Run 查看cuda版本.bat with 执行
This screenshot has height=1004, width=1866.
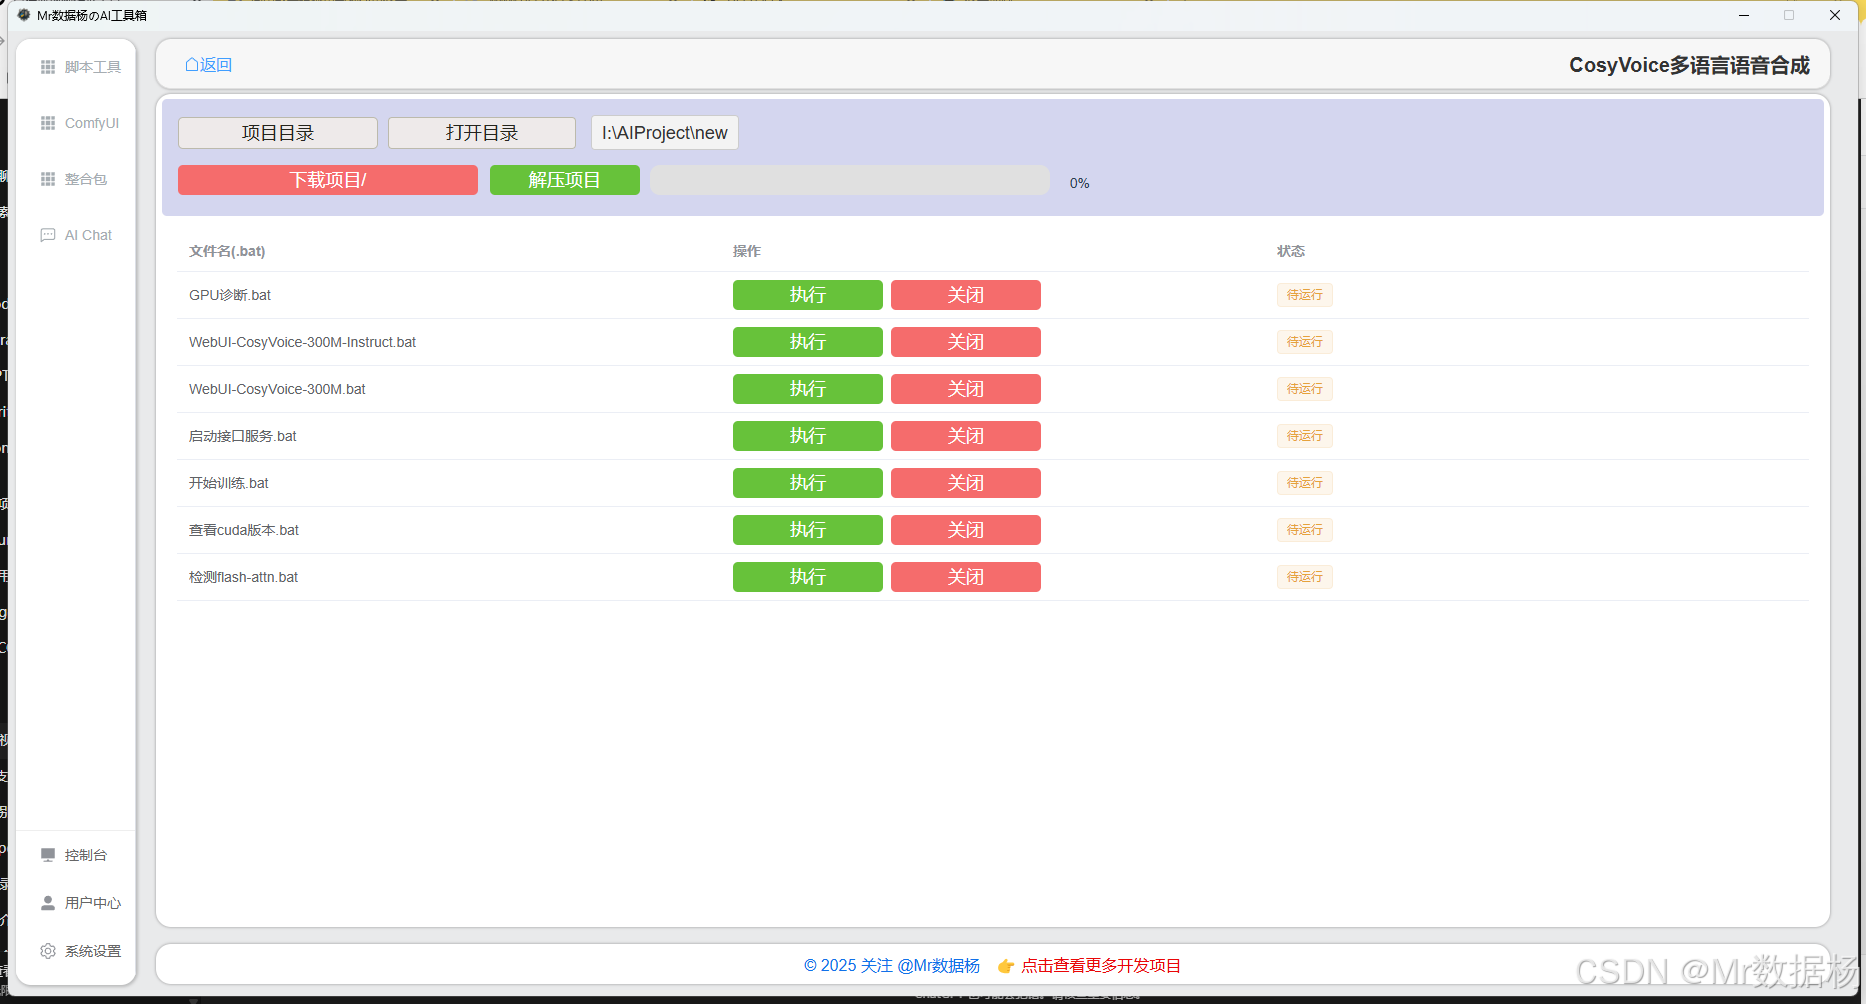[808, 530]
